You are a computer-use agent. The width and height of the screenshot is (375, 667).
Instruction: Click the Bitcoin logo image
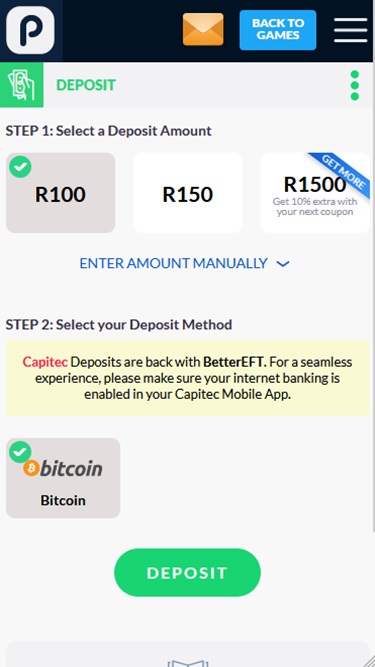click(x=63, y=468)
